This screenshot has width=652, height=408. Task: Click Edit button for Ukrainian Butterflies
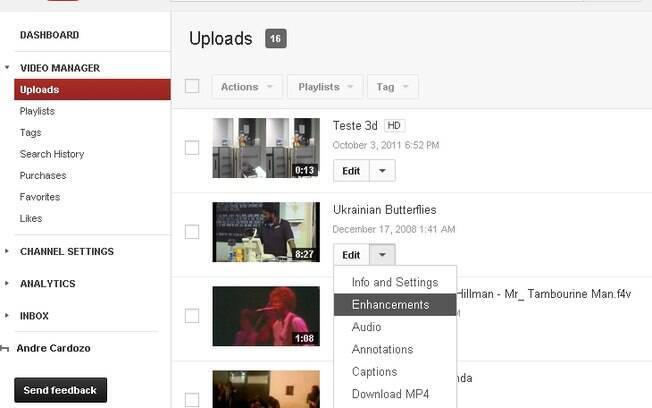pos(351,255)
